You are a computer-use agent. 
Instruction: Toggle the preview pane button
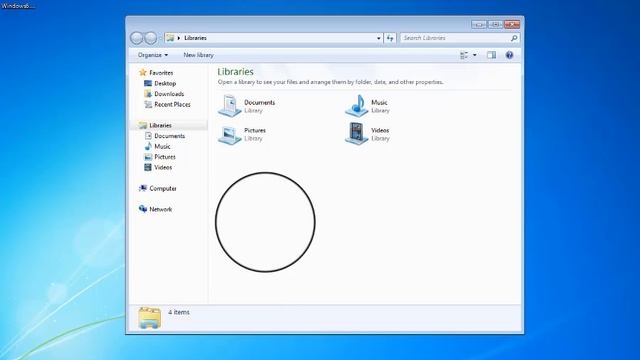[x=491, y=55]
